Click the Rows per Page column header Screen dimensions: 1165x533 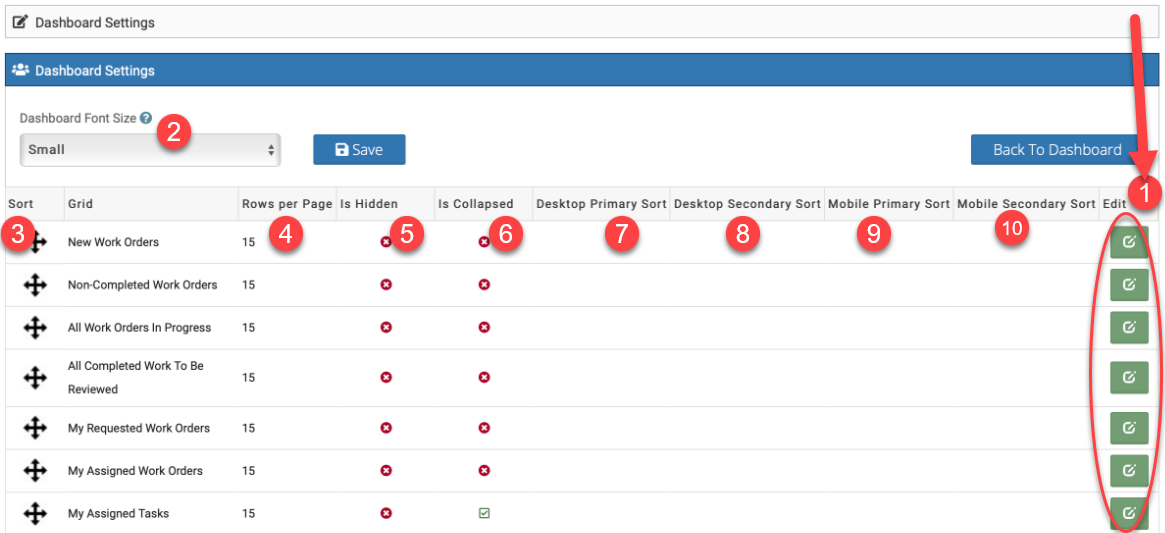pyautogui.click(x=286, y=204)
